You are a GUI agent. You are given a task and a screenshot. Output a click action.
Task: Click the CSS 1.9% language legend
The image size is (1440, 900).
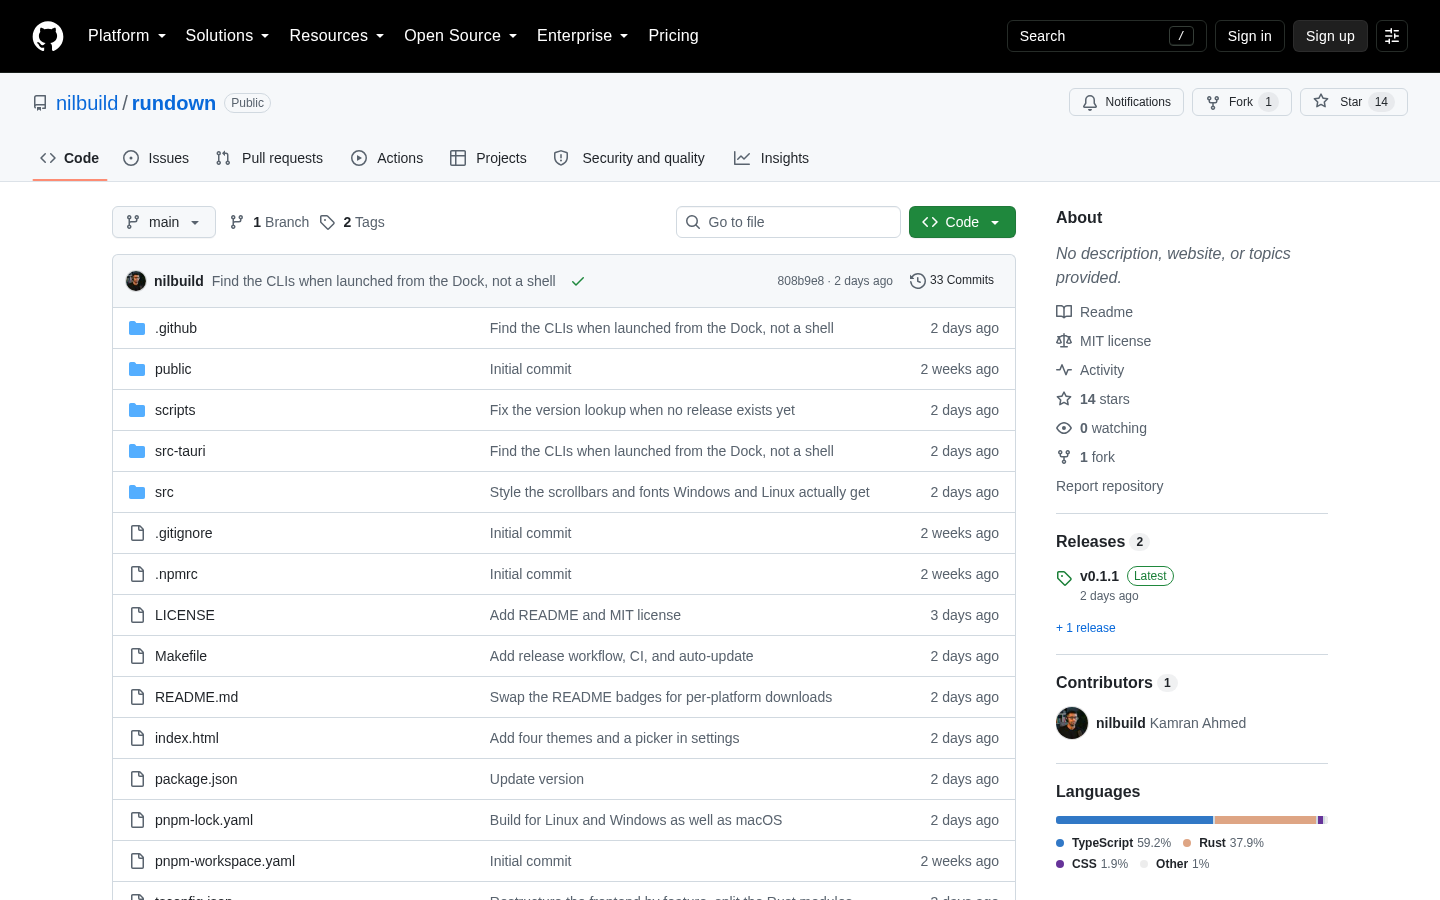1092,864
